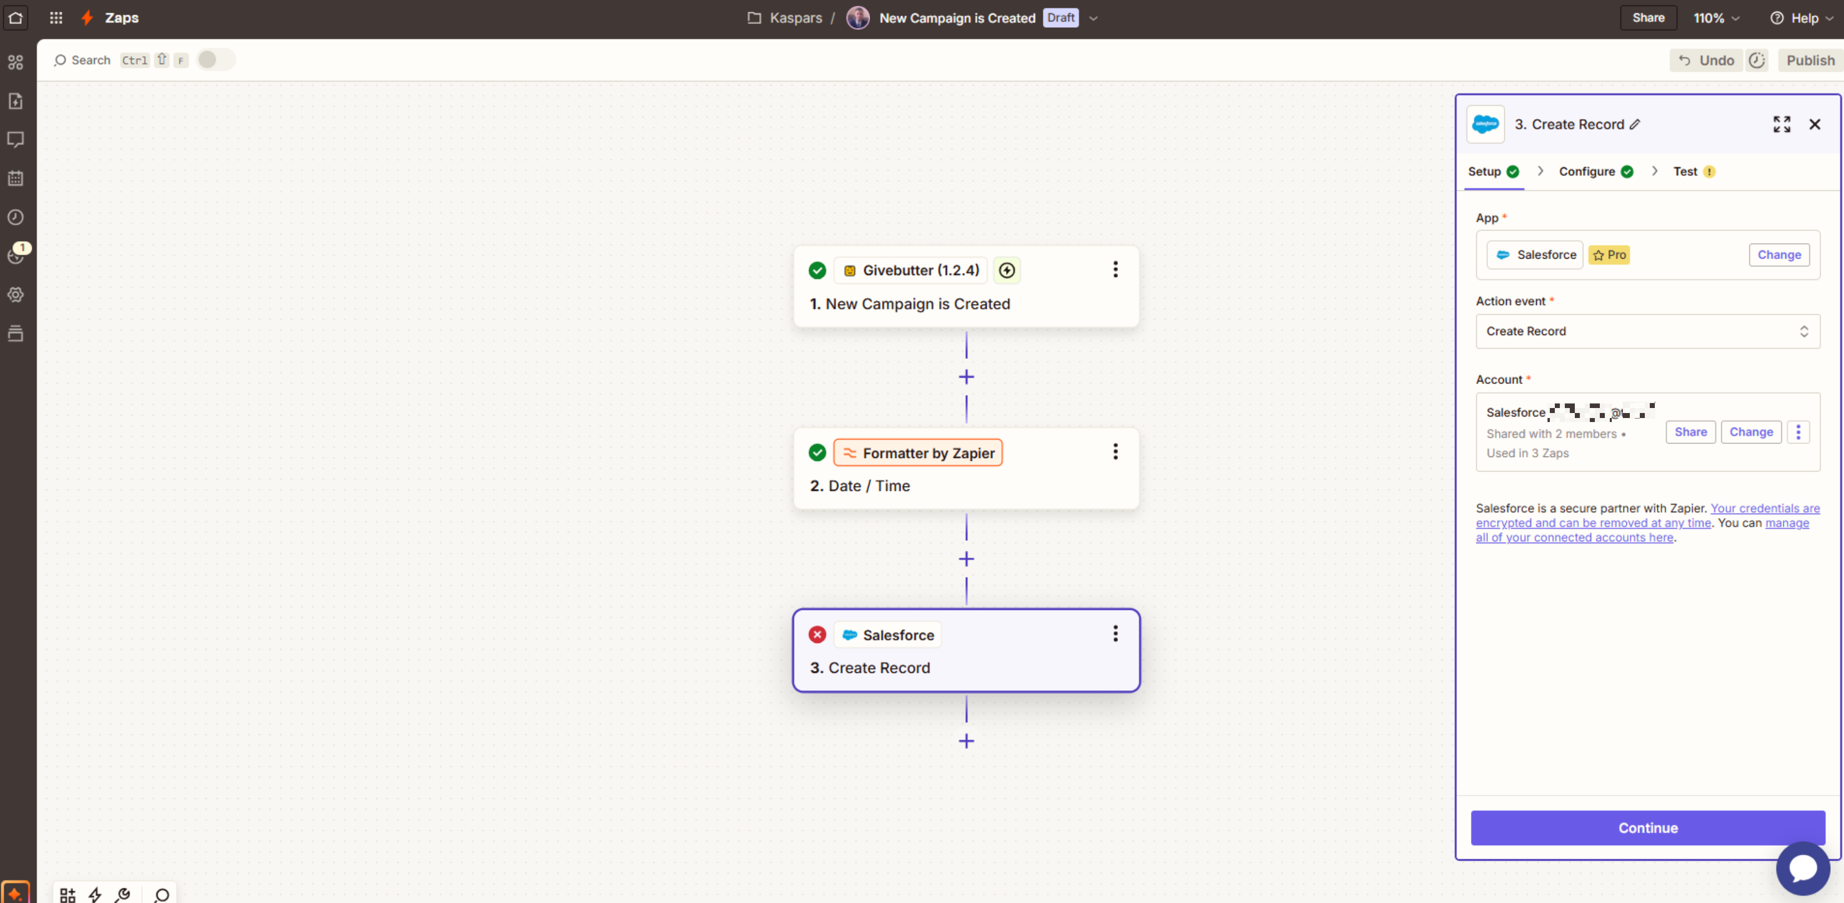
Task: Expand the zoom level 110% dropdown
Action: [x=1716, y=18]
